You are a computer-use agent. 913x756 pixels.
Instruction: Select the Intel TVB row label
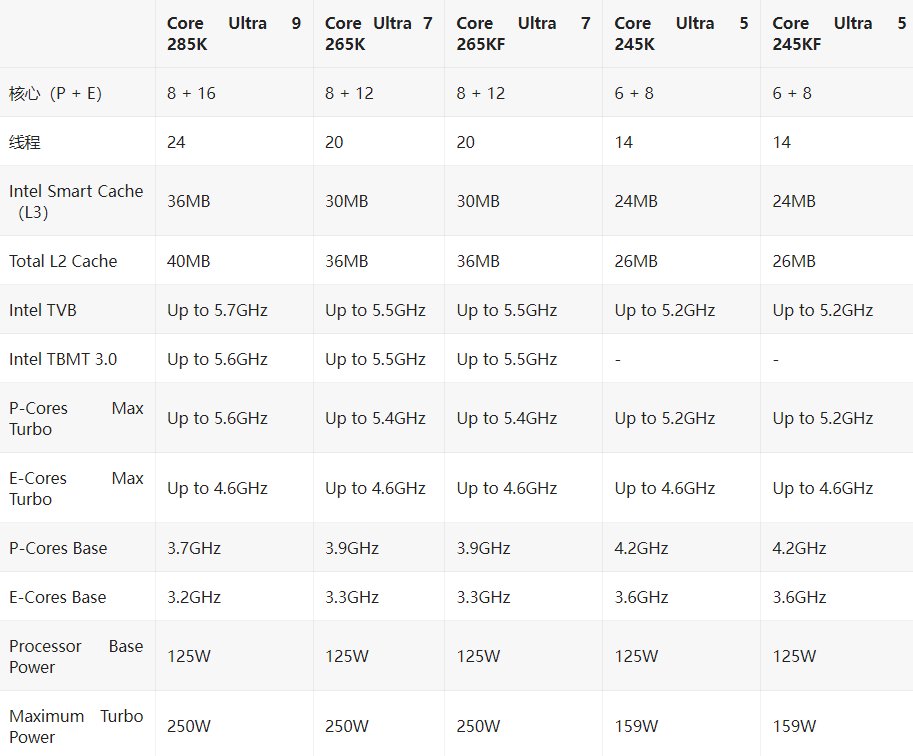pos(43,310)
